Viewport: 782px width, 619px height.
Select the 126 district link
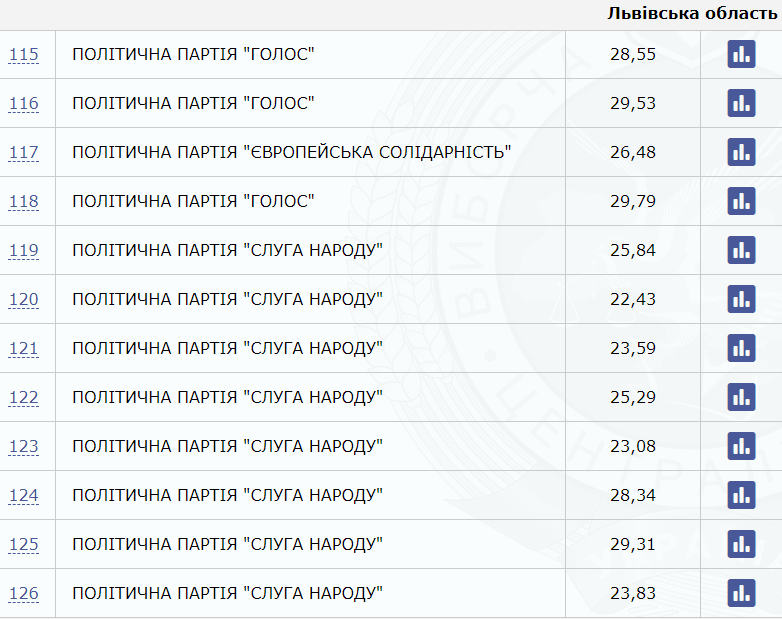click(23, 593)
